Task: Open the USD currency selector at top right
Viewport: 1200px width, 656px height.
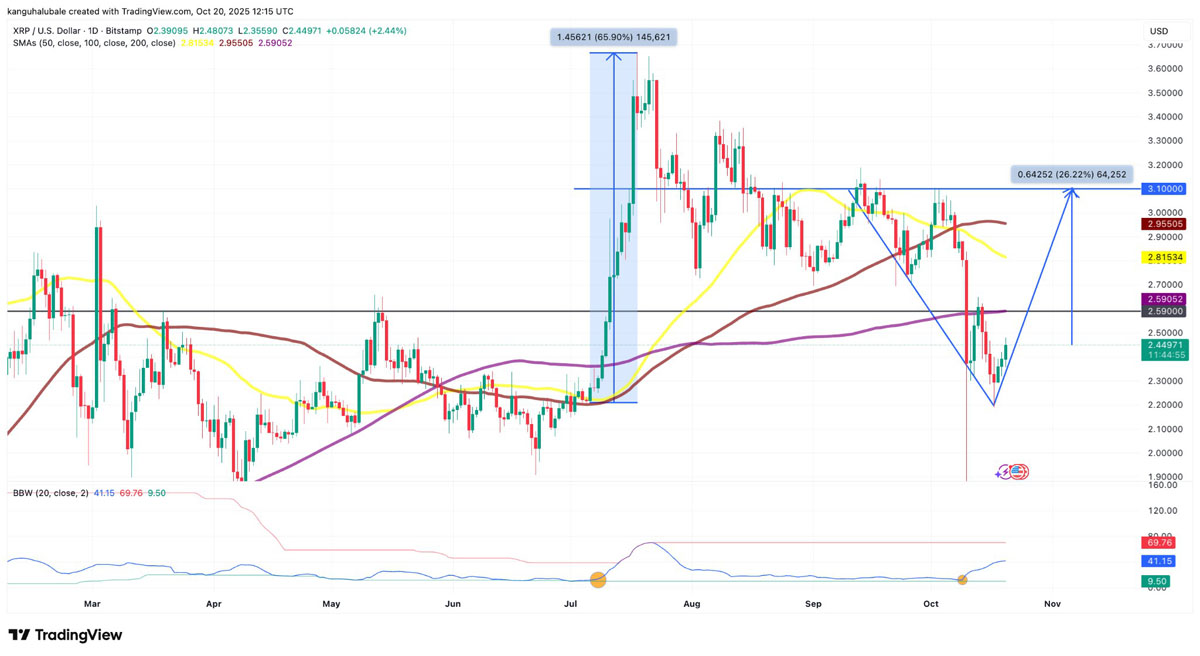Action: coord(1161,31)
